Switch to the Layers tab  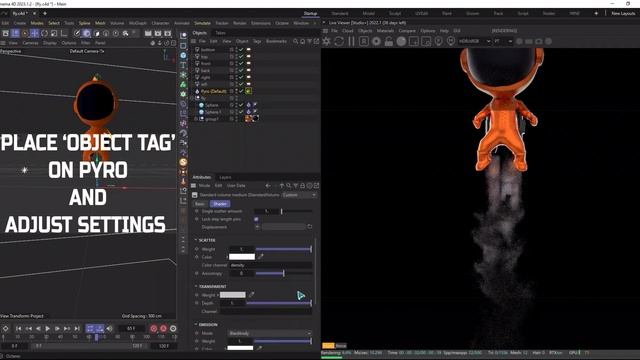click(225, 177)
